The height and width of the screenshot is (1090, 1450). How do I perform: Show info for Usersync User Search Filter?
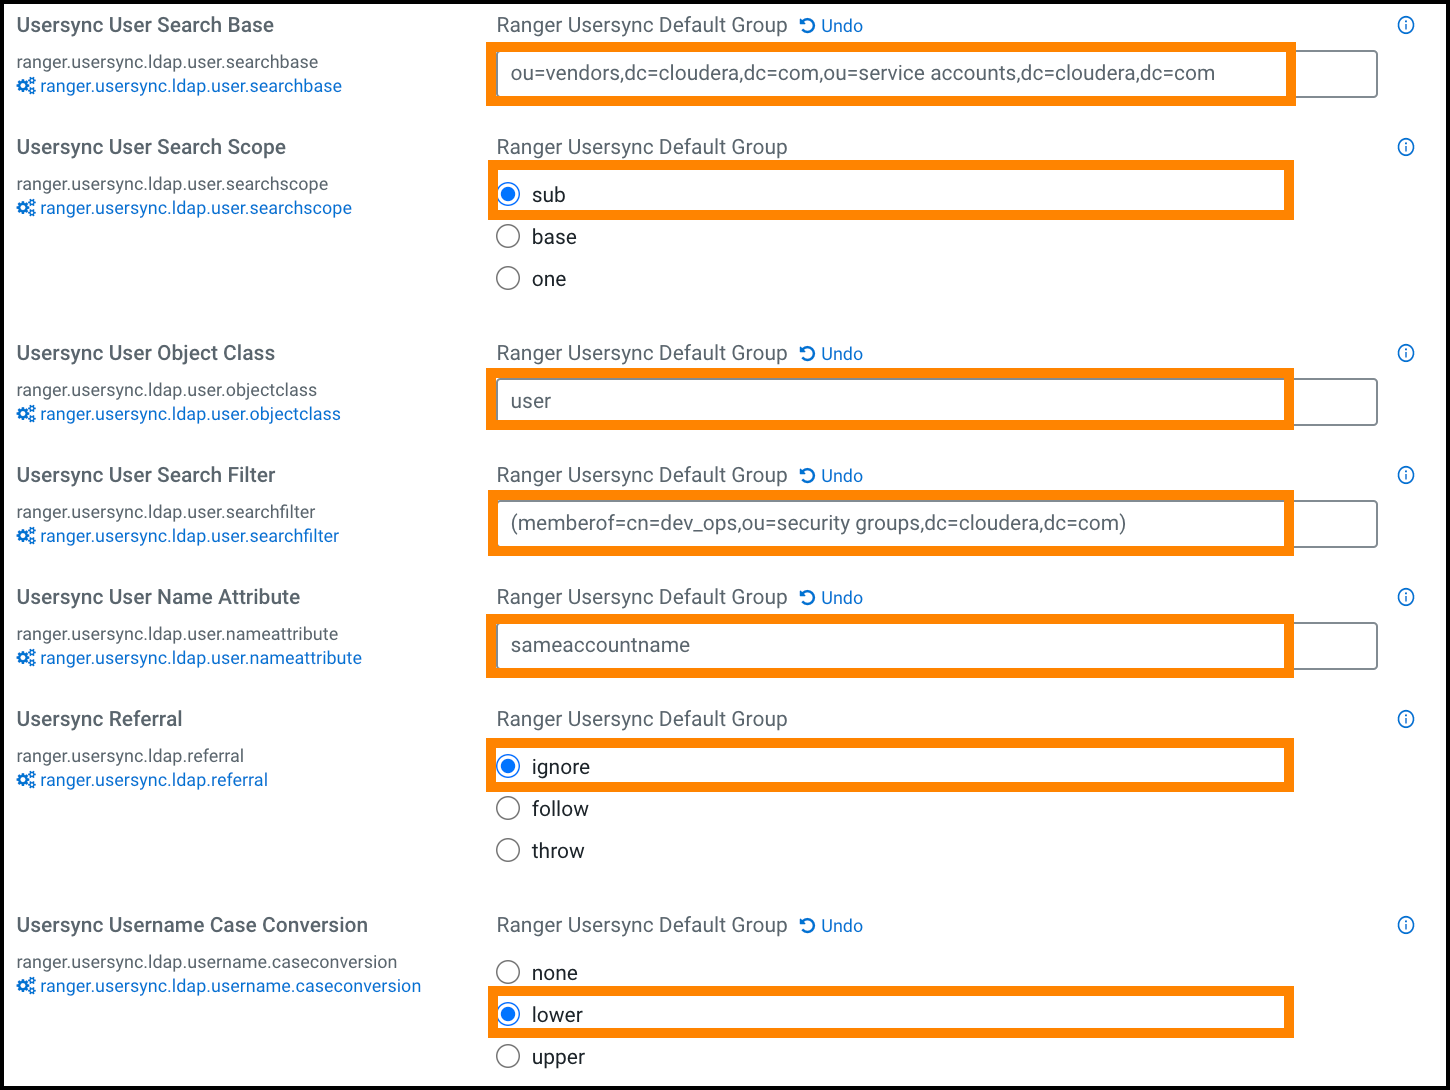(x=1405, y=476)
